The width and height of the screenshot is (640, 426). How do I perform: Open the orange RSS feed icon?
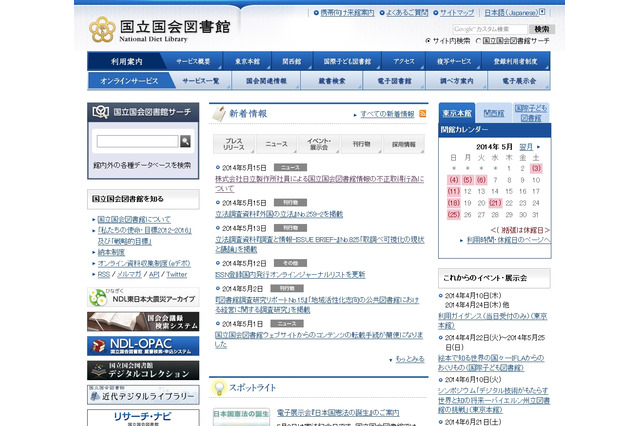click(422, 115)
